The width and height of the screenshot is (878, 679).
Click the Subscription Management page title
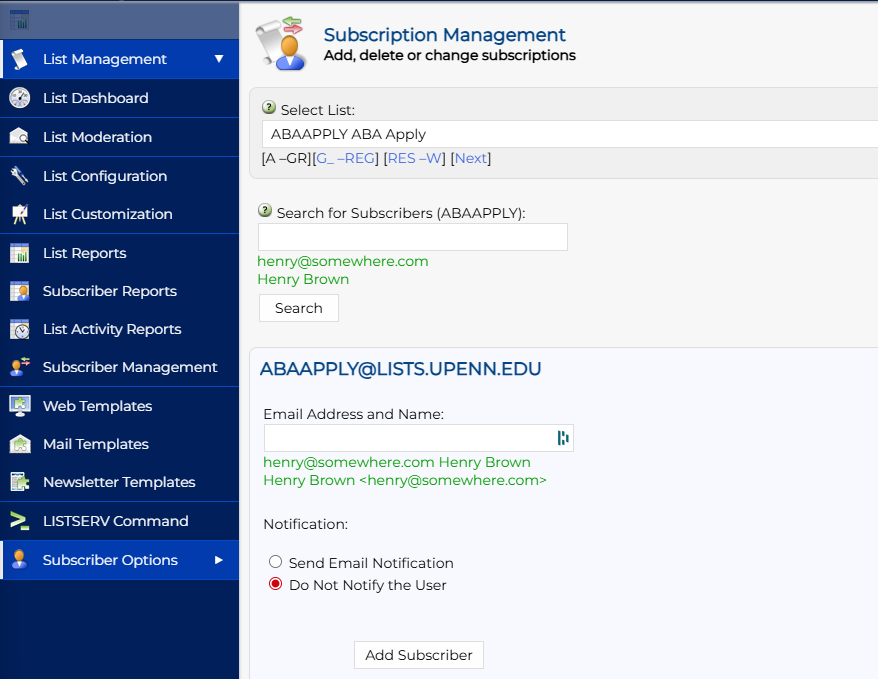tap(445, 35)
